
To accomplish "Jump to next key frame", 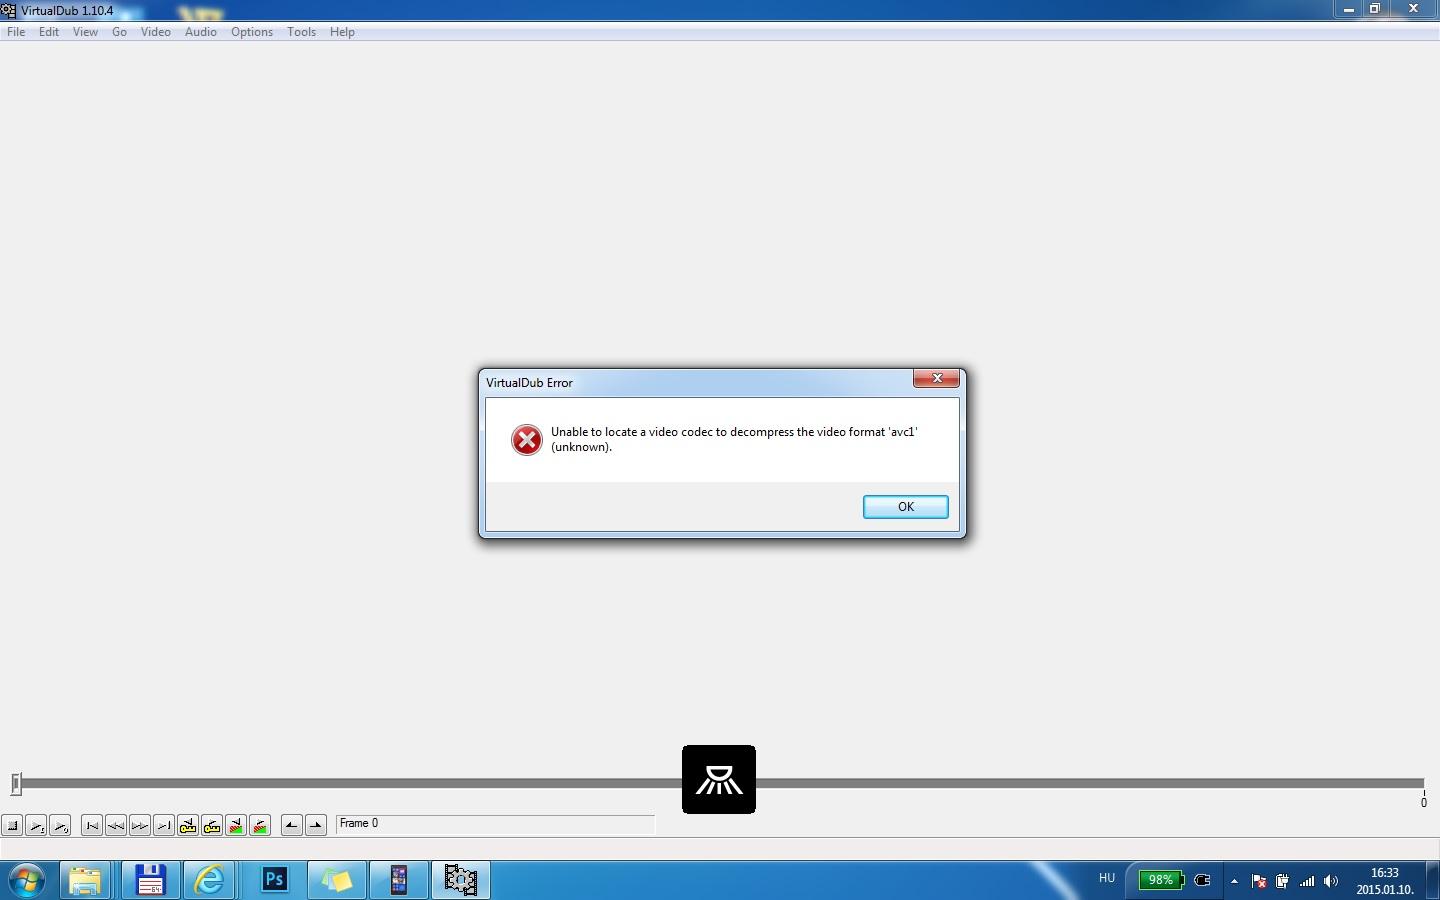I will point(212,826).
